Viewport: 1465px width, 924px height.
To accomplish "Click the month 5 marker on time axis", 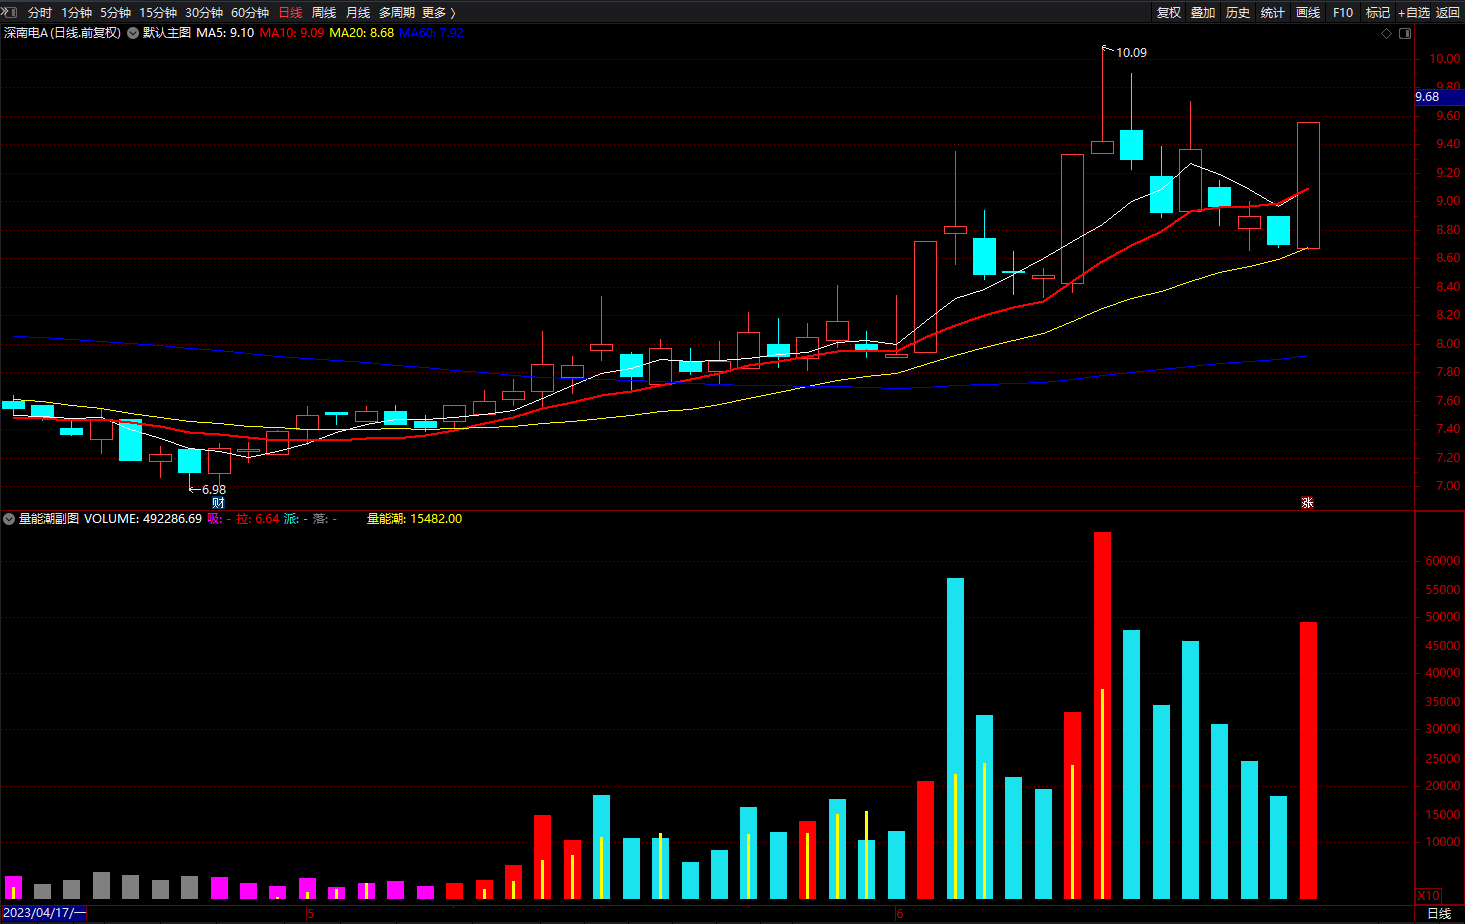I will pos(310,913).
